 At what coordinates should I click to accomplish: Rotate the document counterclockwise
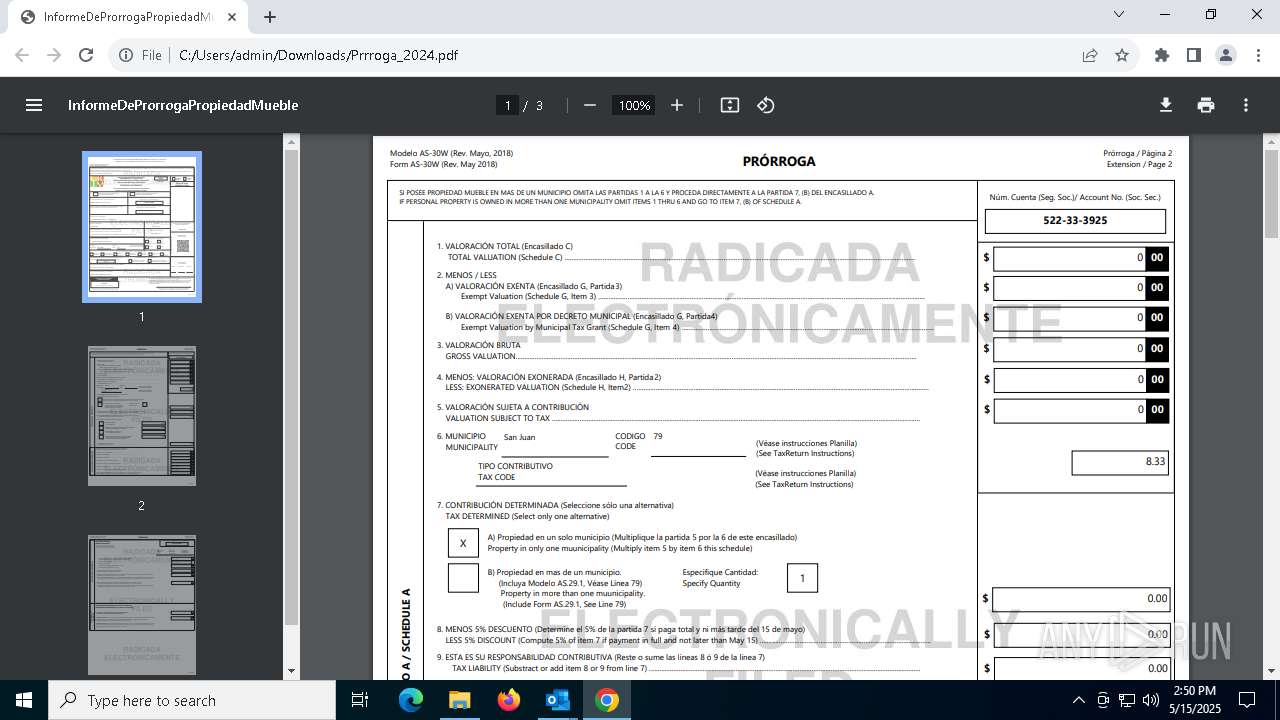(766, 105)
